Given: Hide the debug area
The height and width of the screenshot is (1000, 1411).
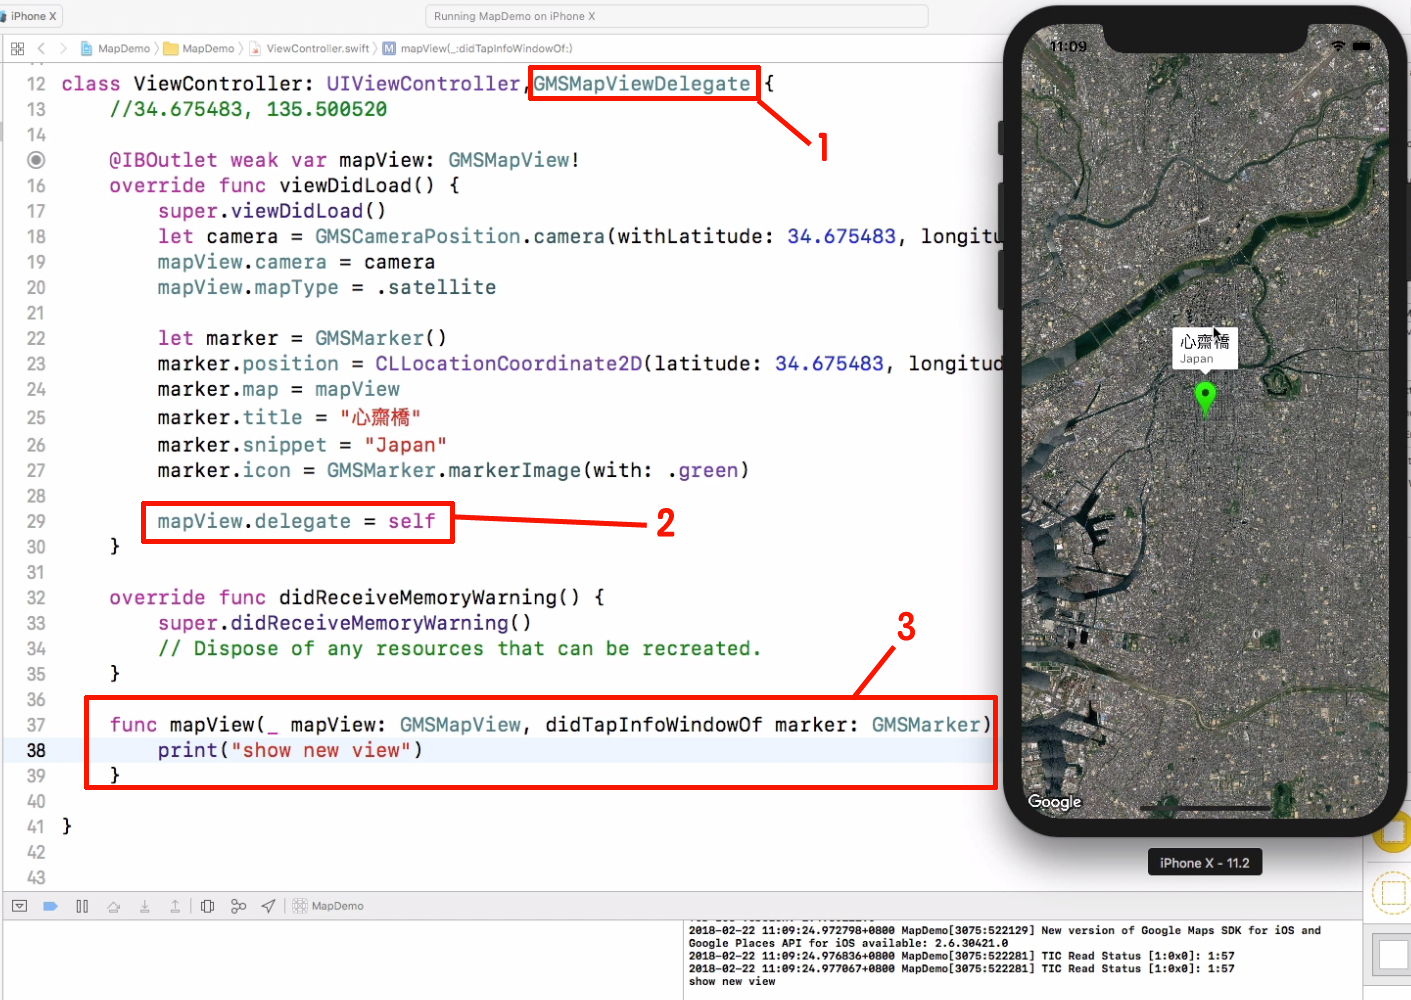Looking at the screenshot, I should point(20,905).
